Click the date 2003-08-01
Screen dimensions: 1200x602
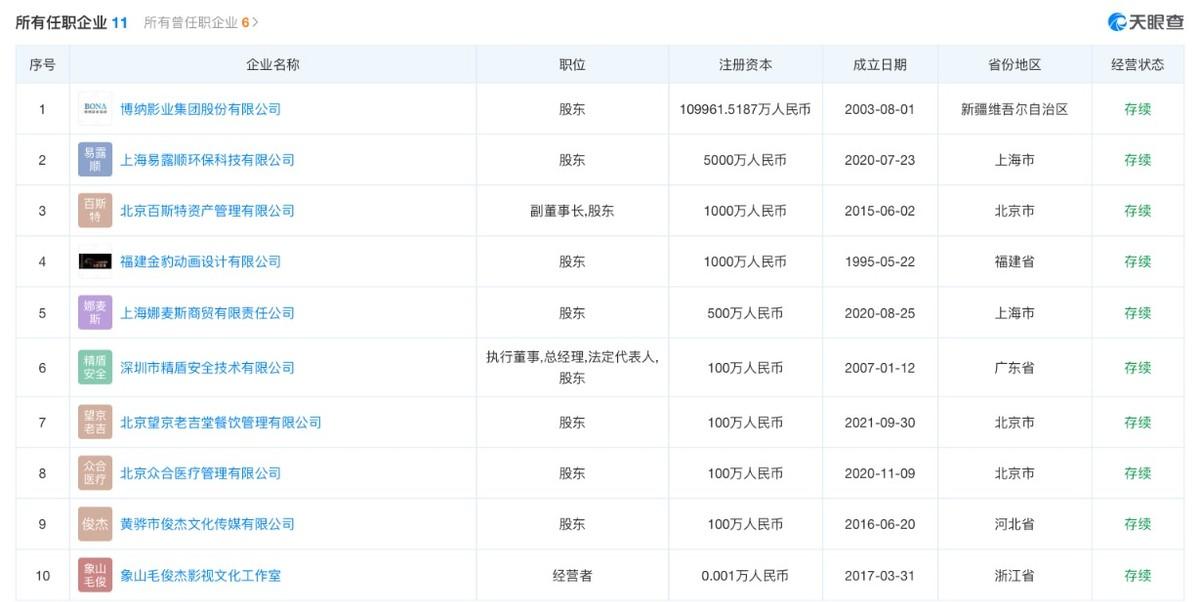880,109
